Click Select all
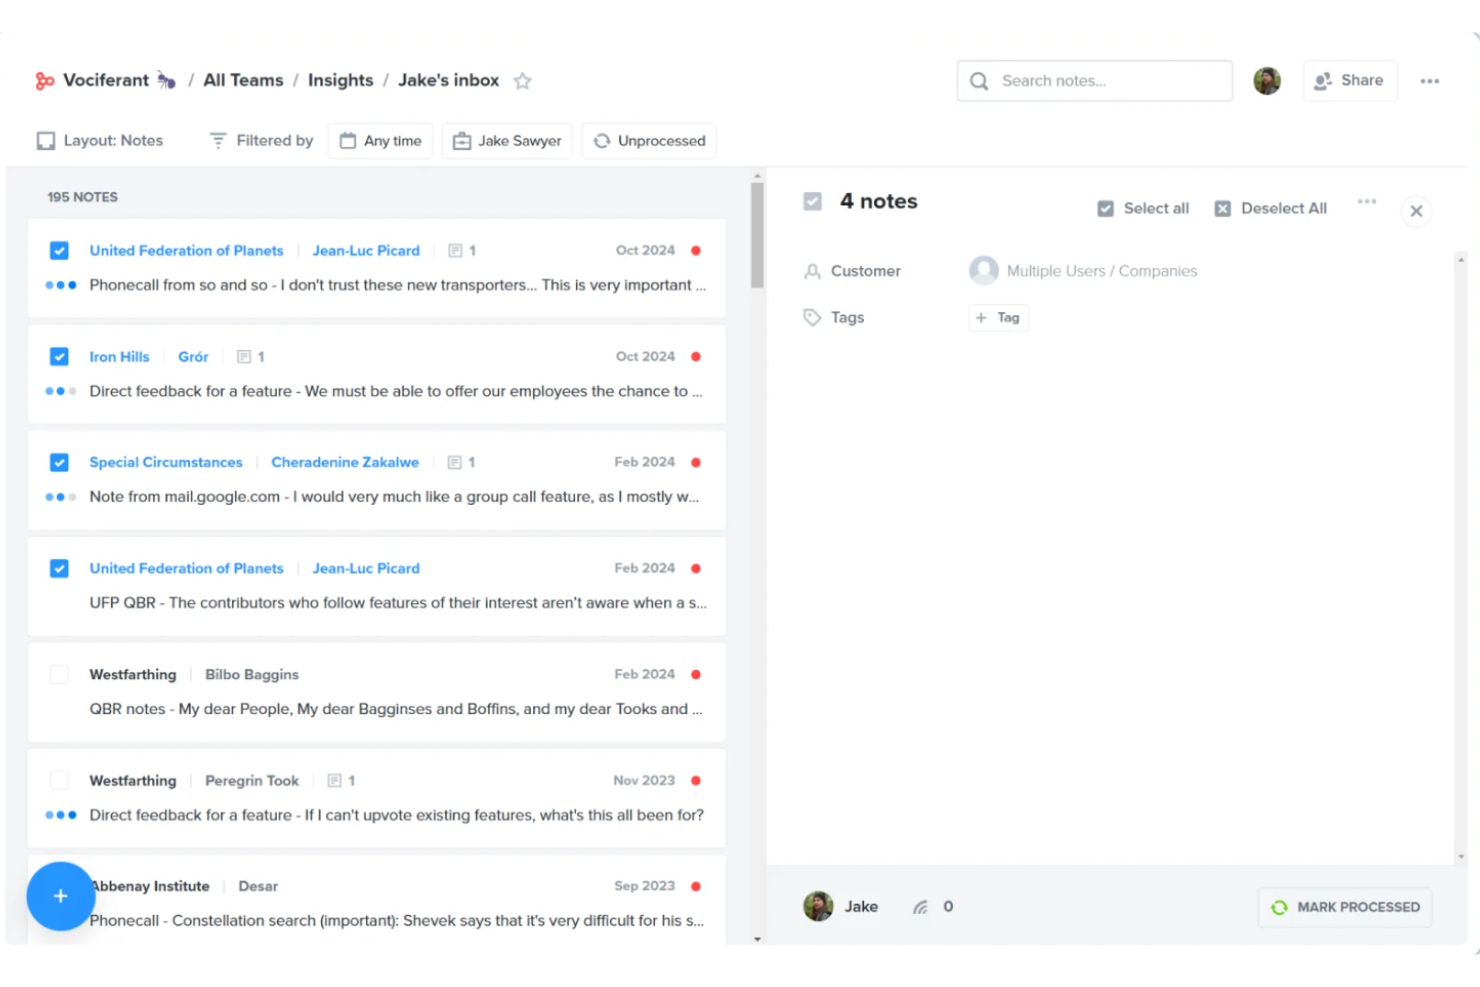 coord(1143,209)
